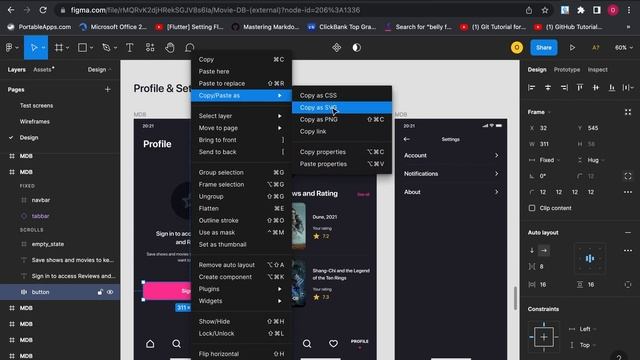Open horizontal resizing Fixed dropdown
The height and width of the screenshot is (360, 640).
tap(550, 160)
